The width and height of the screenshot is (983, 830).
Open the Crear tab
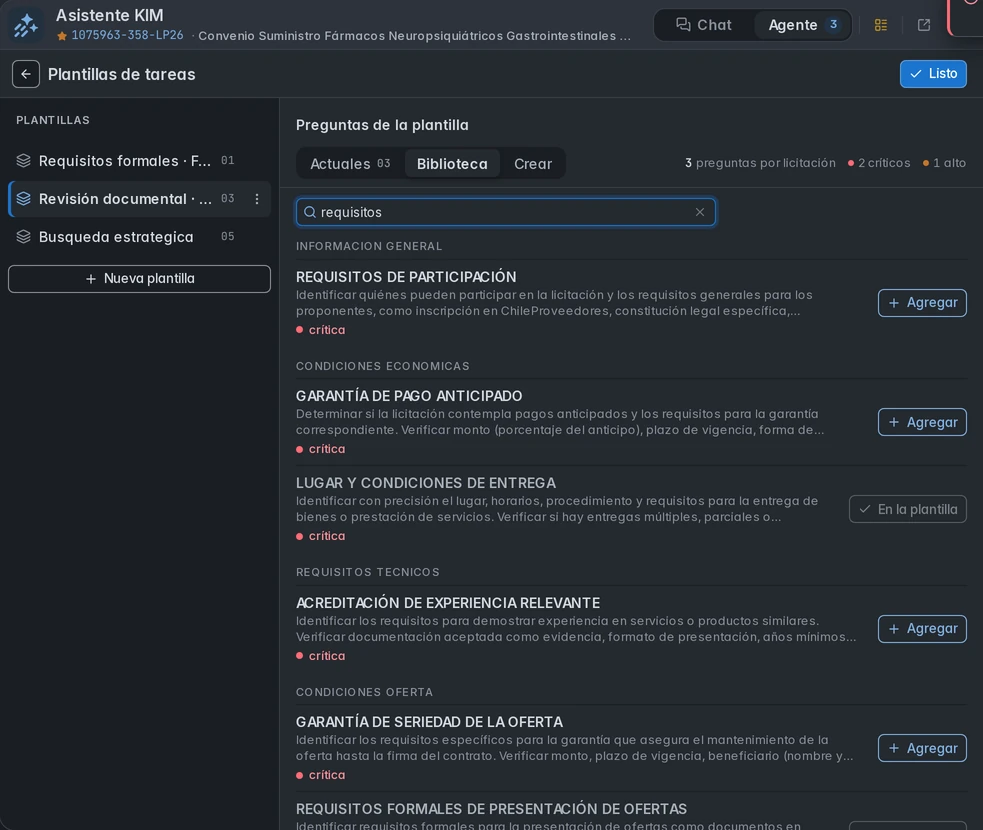pos(533,164)
